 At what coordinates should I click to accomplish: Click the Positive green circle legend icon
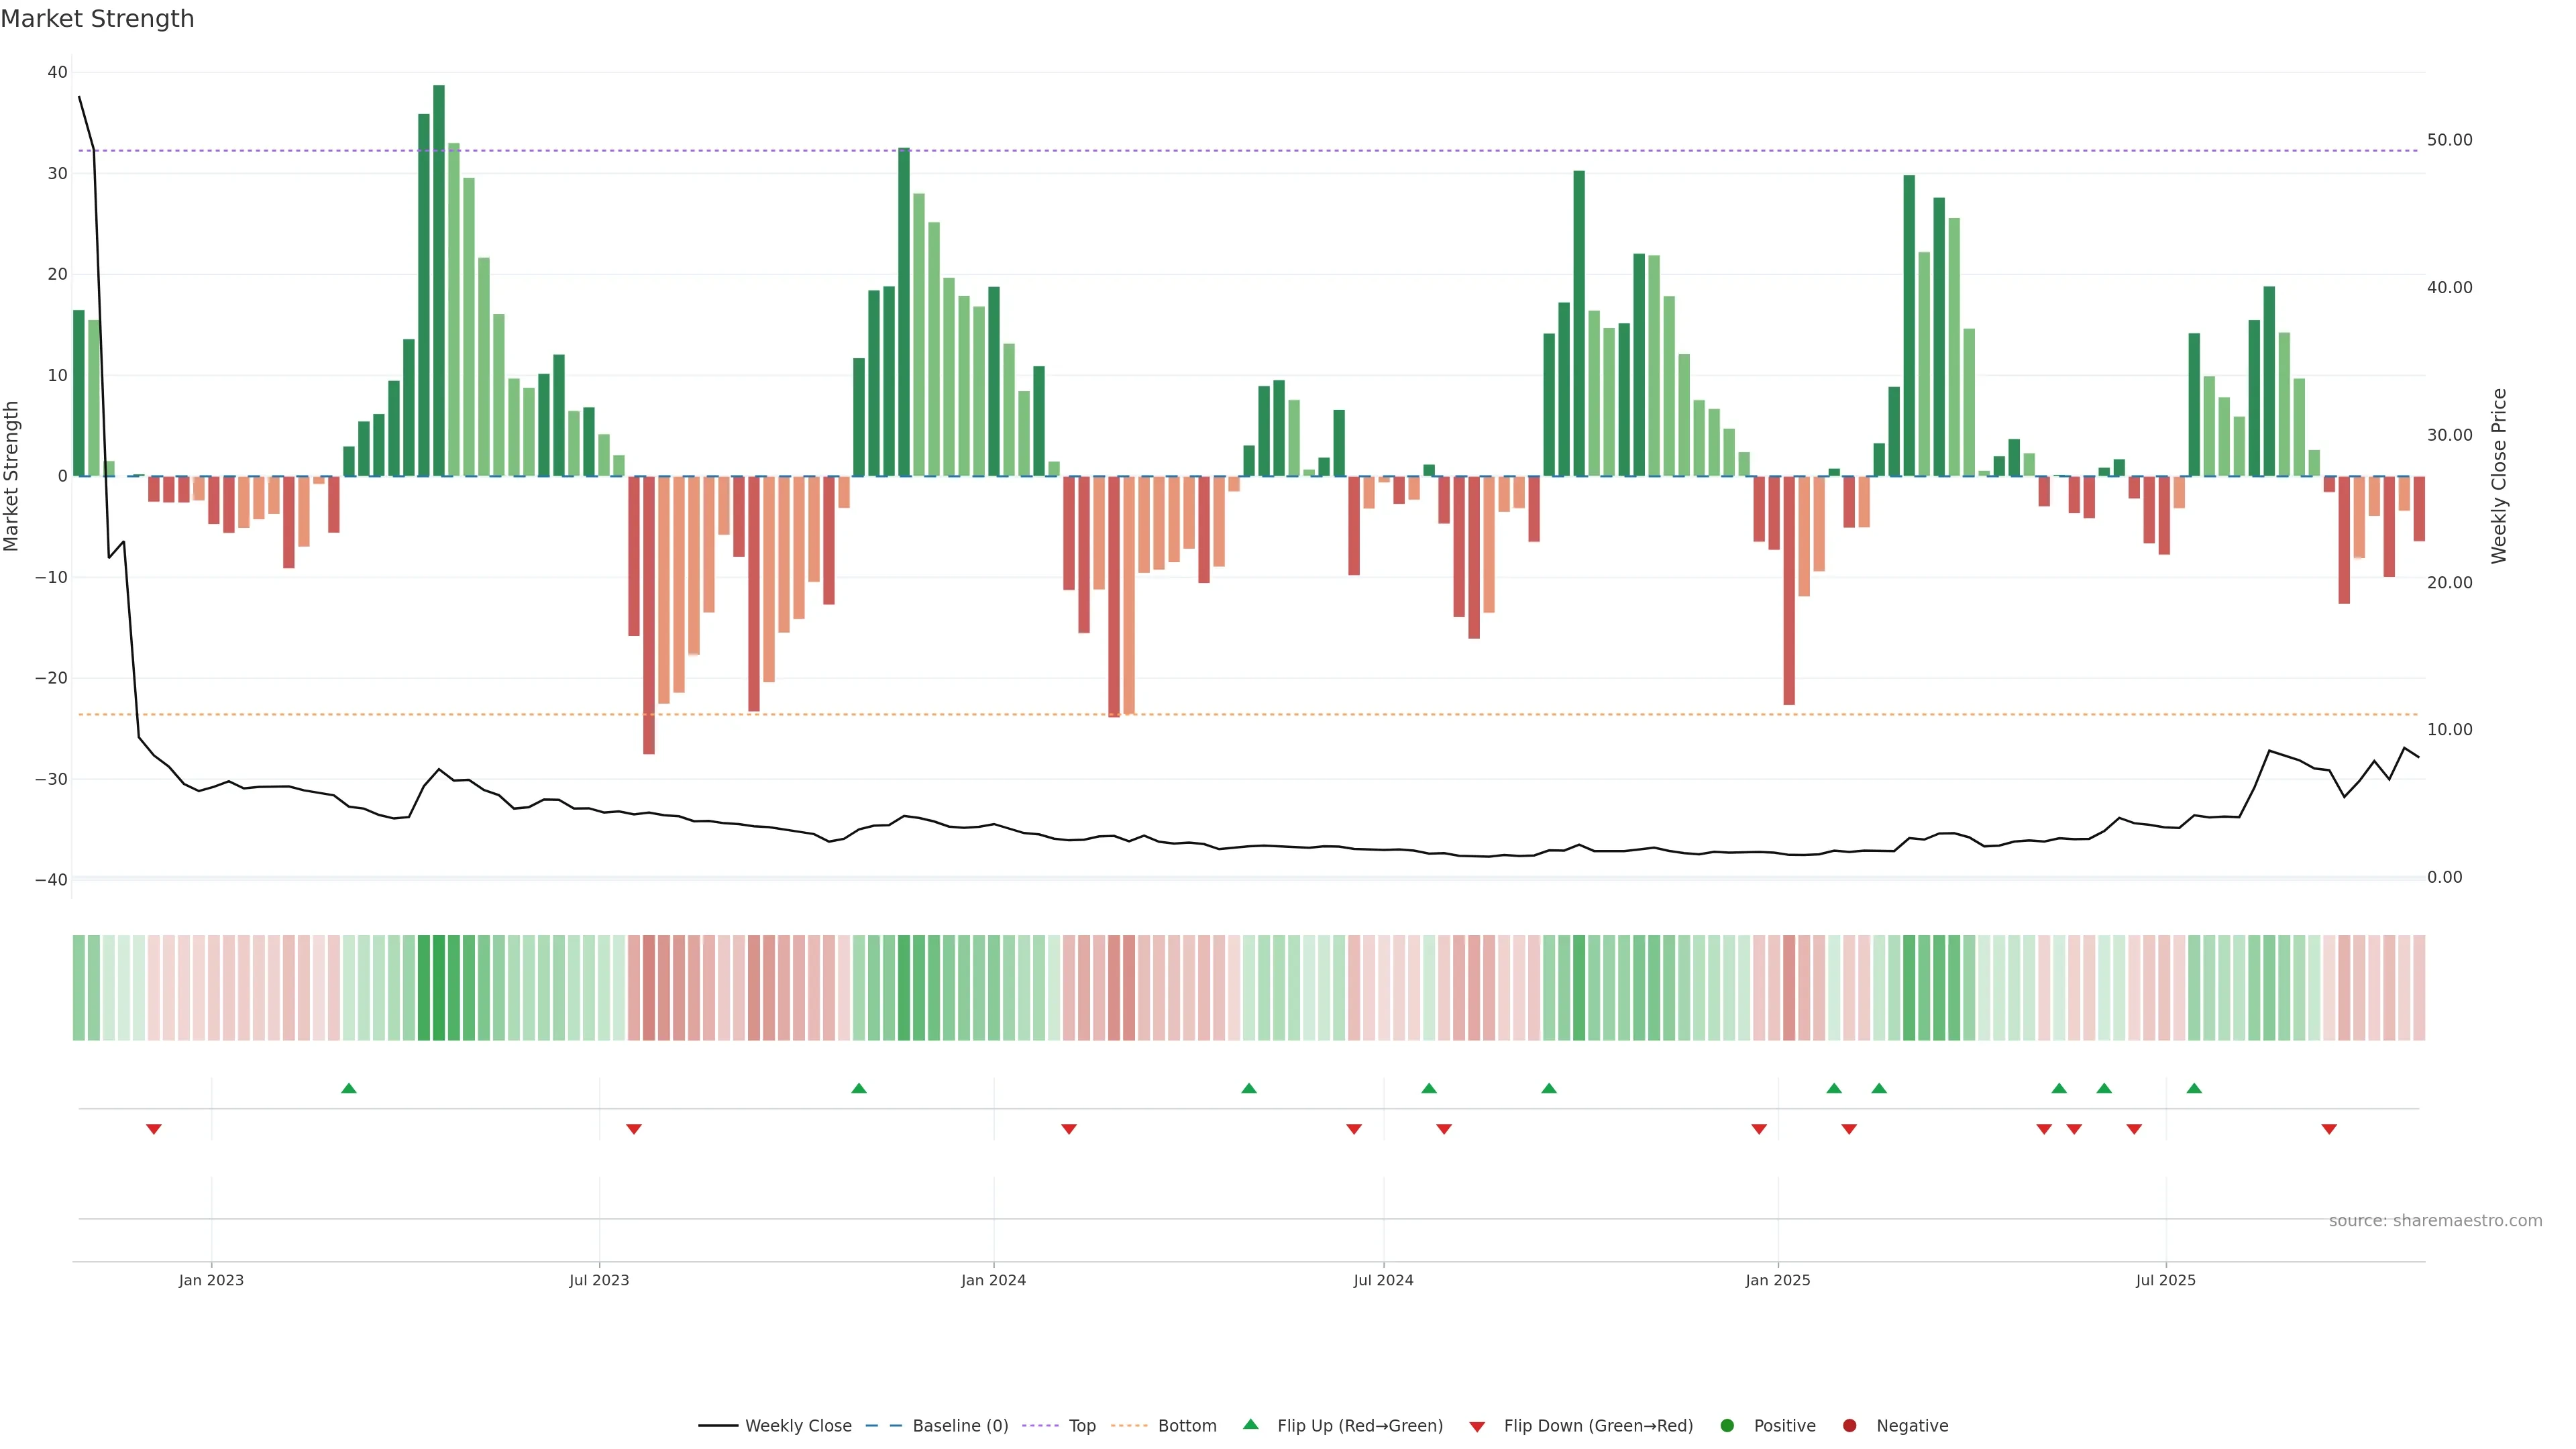coord(1726,1426)
